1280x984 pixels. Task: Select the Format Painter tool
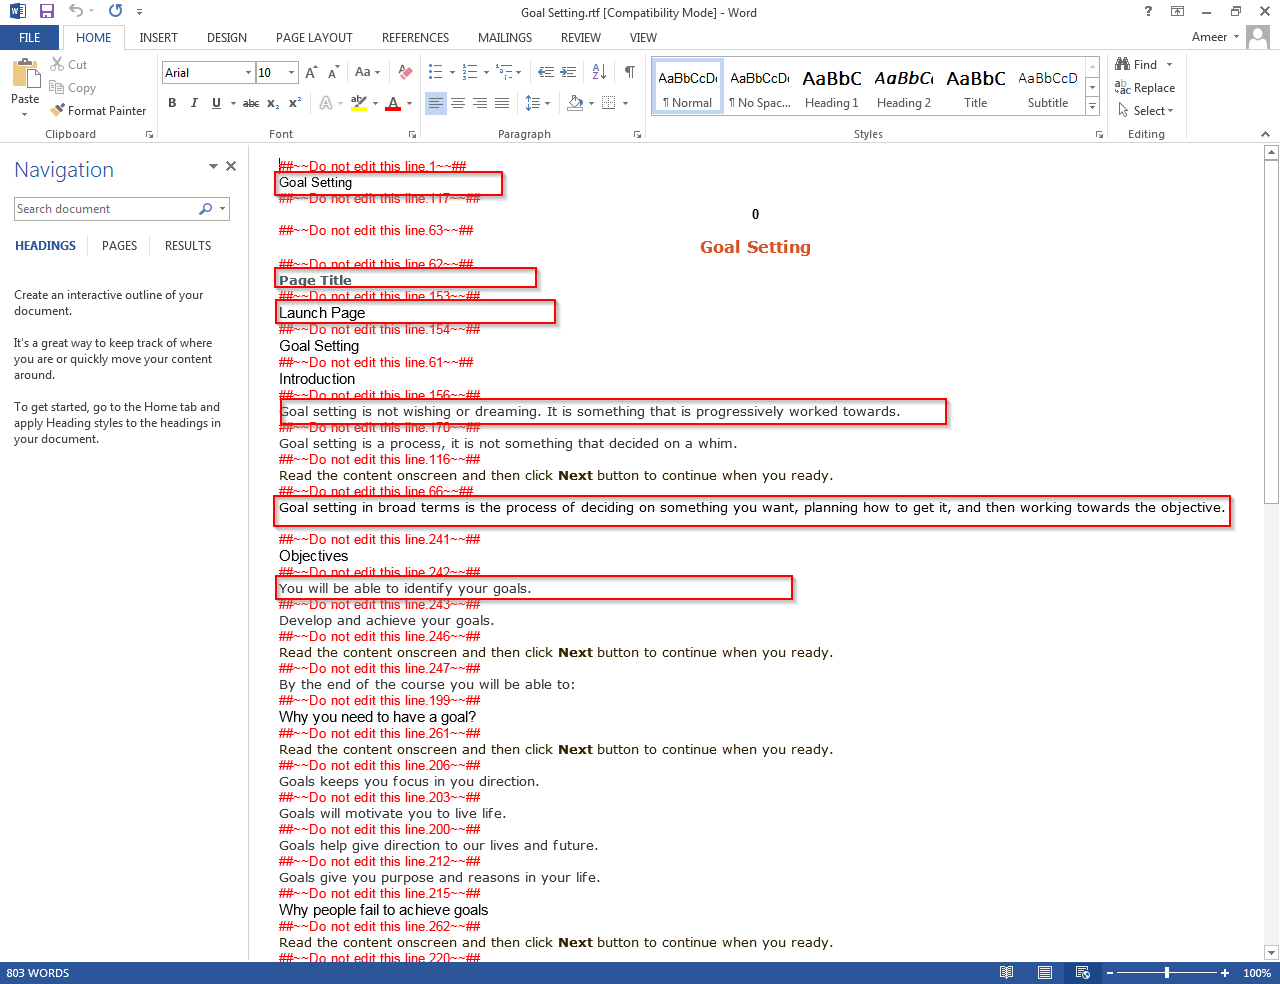point(98,111)
